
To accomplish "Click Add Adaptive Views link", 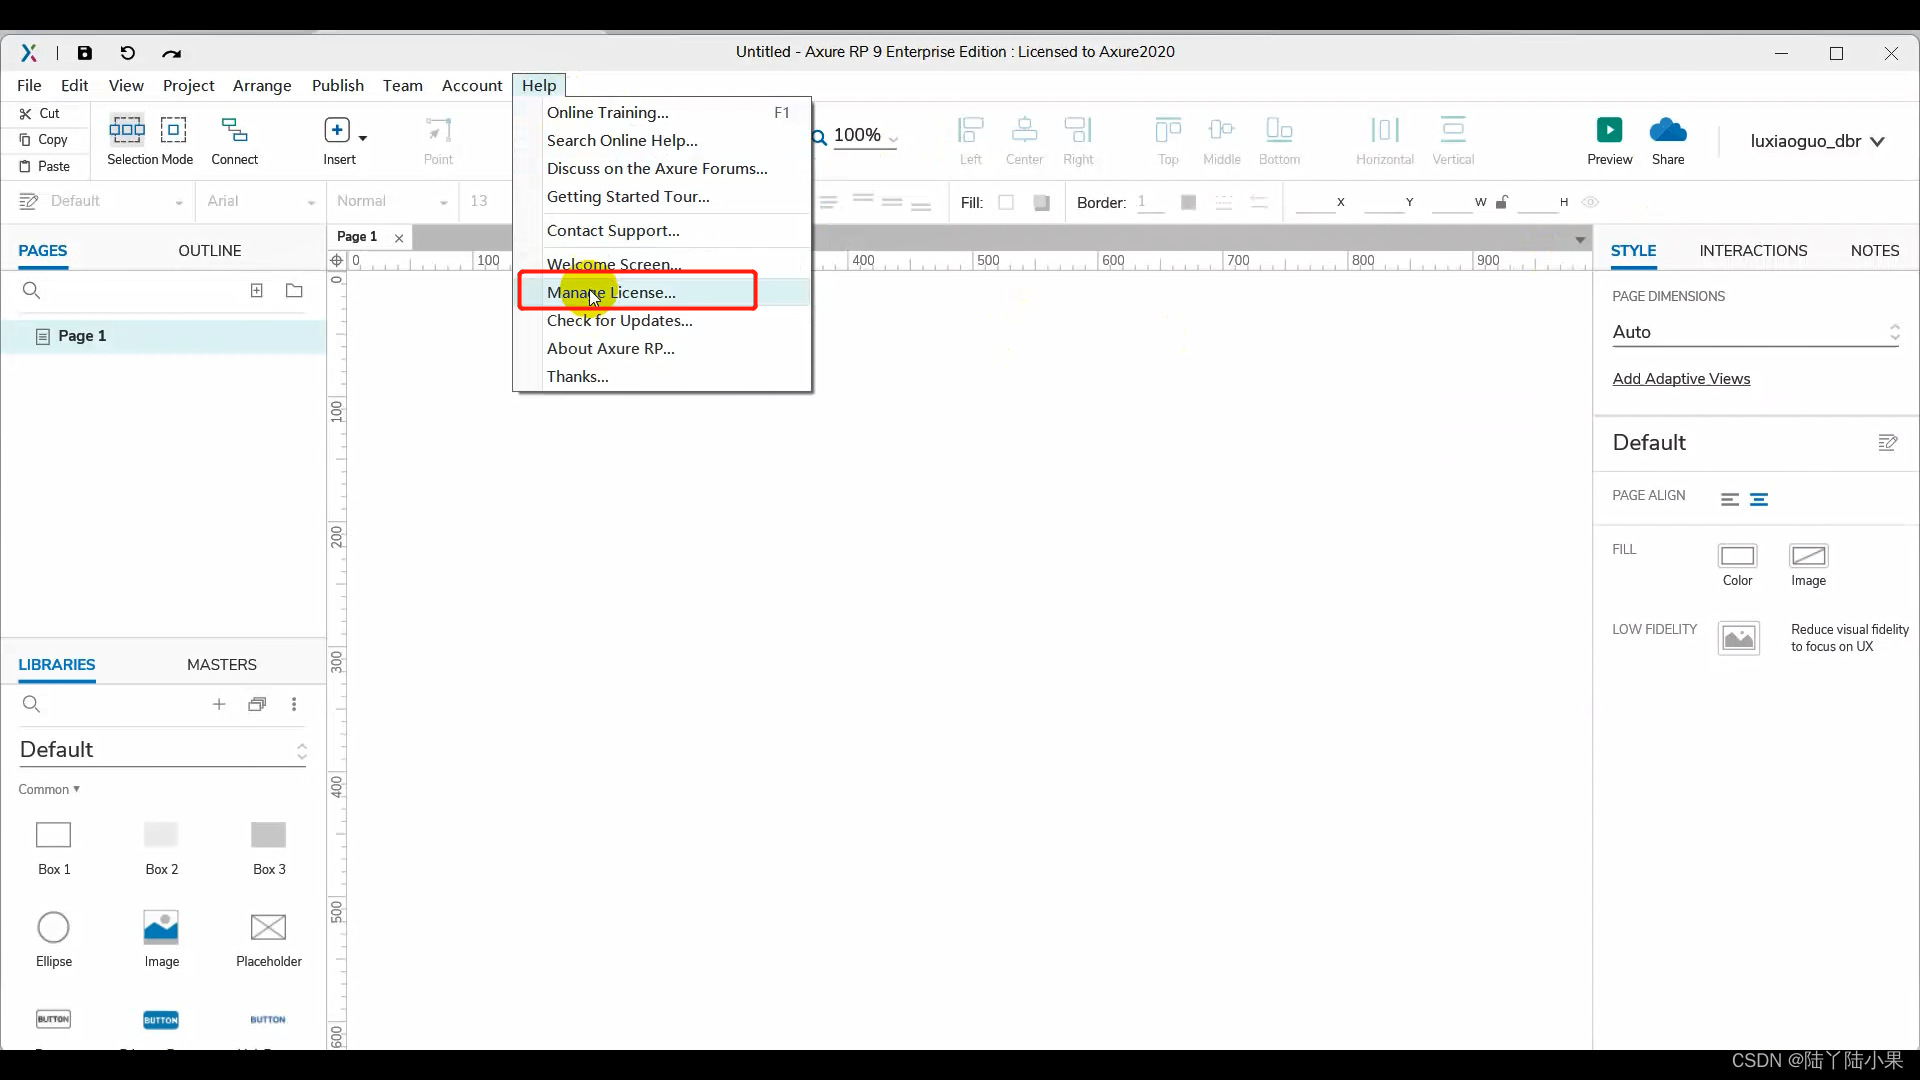I will pyautogui.click(x=1681, y=378).
